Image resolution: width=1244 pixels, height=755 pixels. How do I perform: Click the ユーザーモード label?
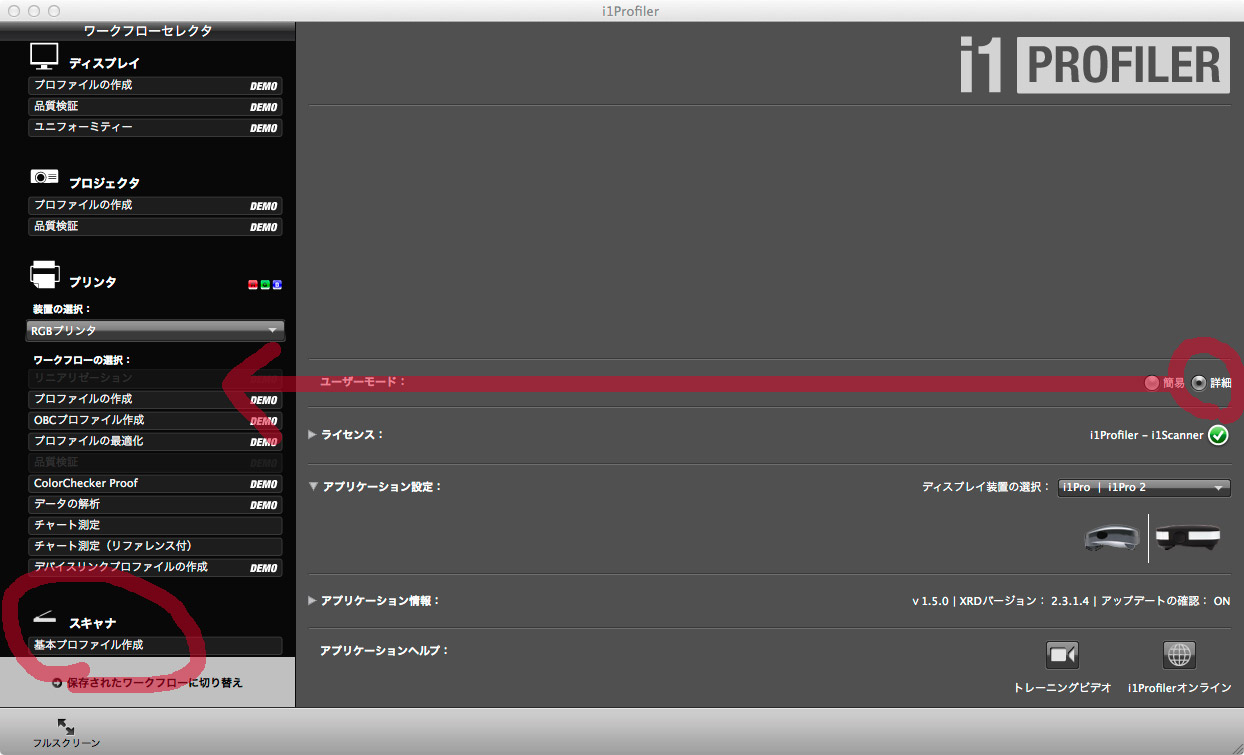click(362, 382)
